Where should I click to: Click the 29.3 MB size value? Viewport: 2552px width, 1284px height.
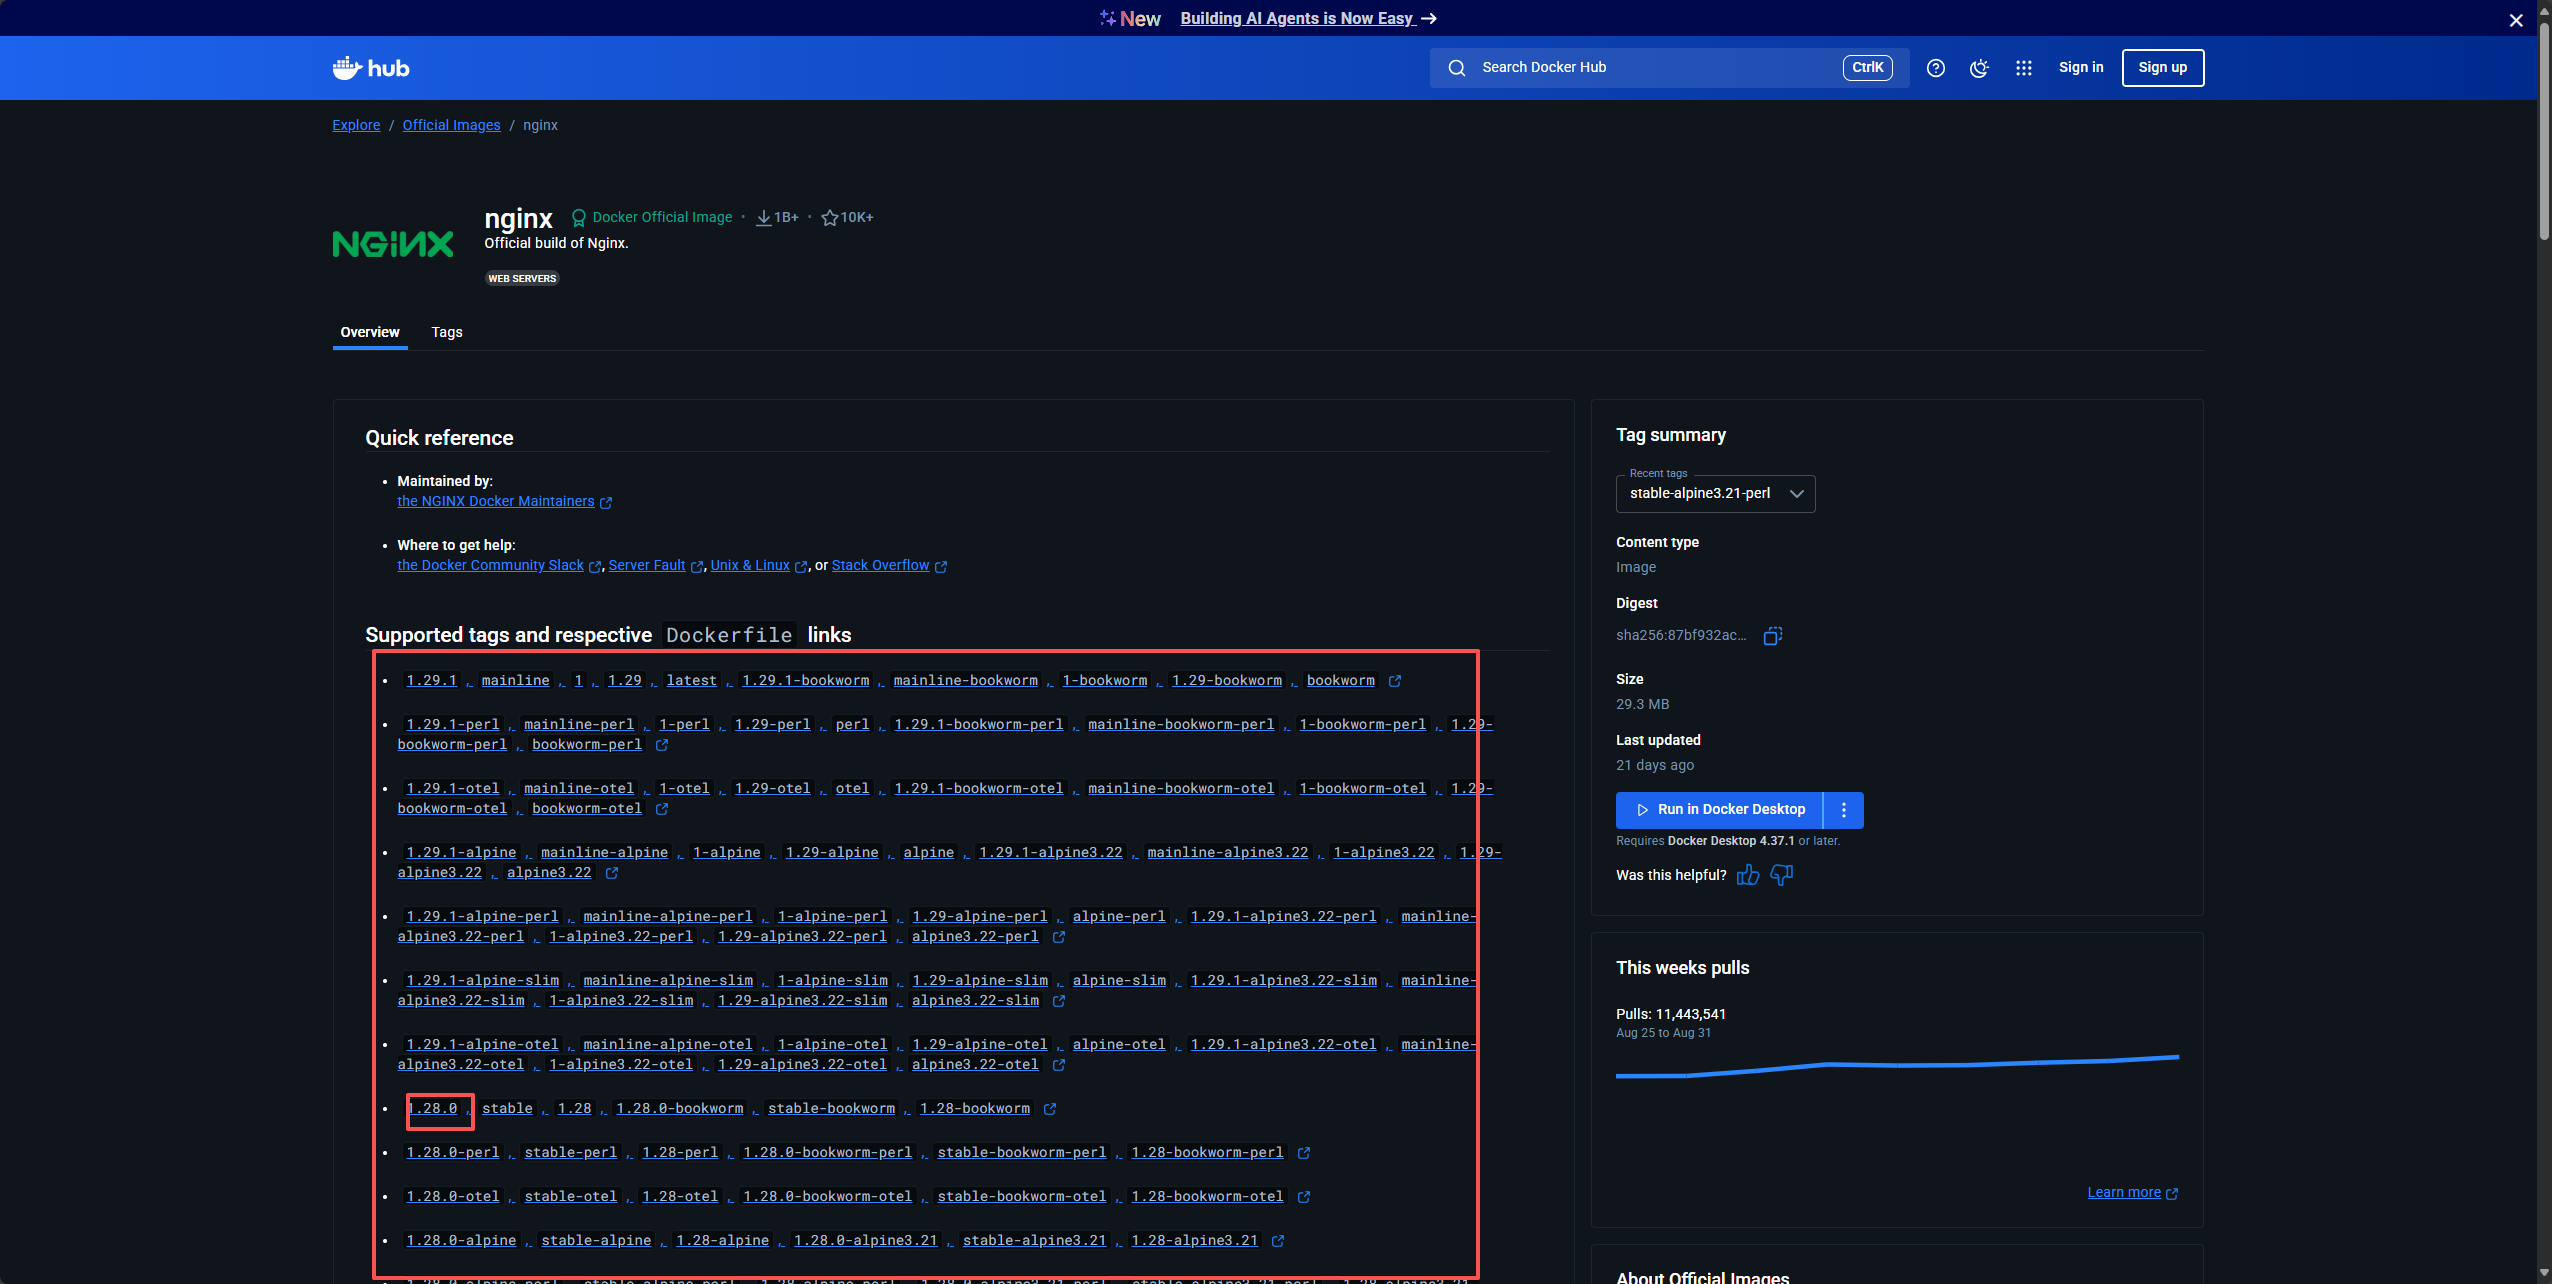point(1642,705)
